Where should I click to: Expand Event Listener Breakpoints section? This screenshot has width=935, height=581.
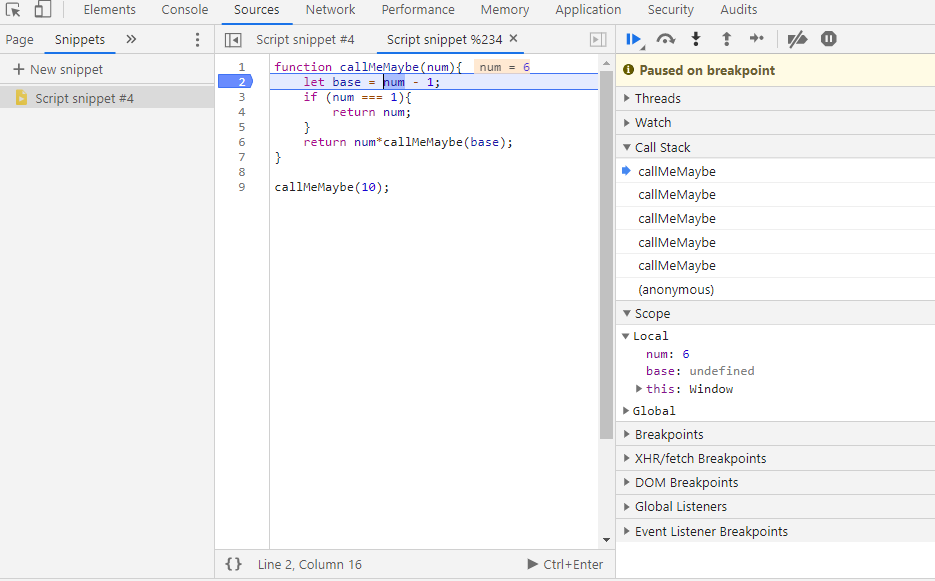click(775, 531)
